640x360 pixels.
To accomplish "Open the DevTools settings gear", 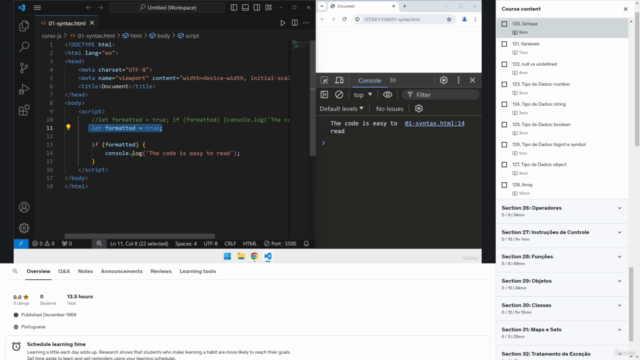I will [x=444, y=80].
